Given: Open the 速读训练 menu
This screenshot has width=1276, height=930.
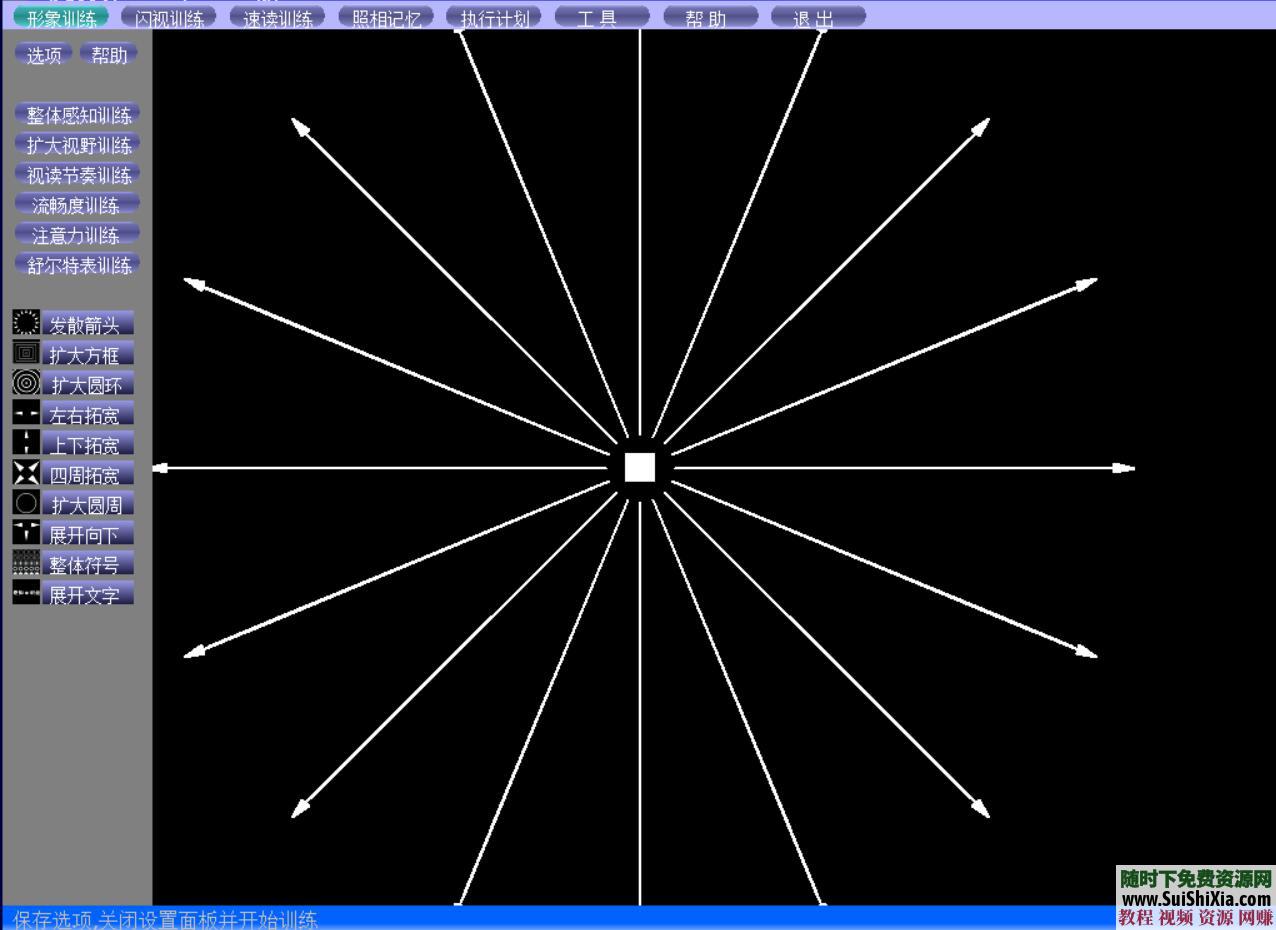Looking at the screenshot, I should coord(277,17).
